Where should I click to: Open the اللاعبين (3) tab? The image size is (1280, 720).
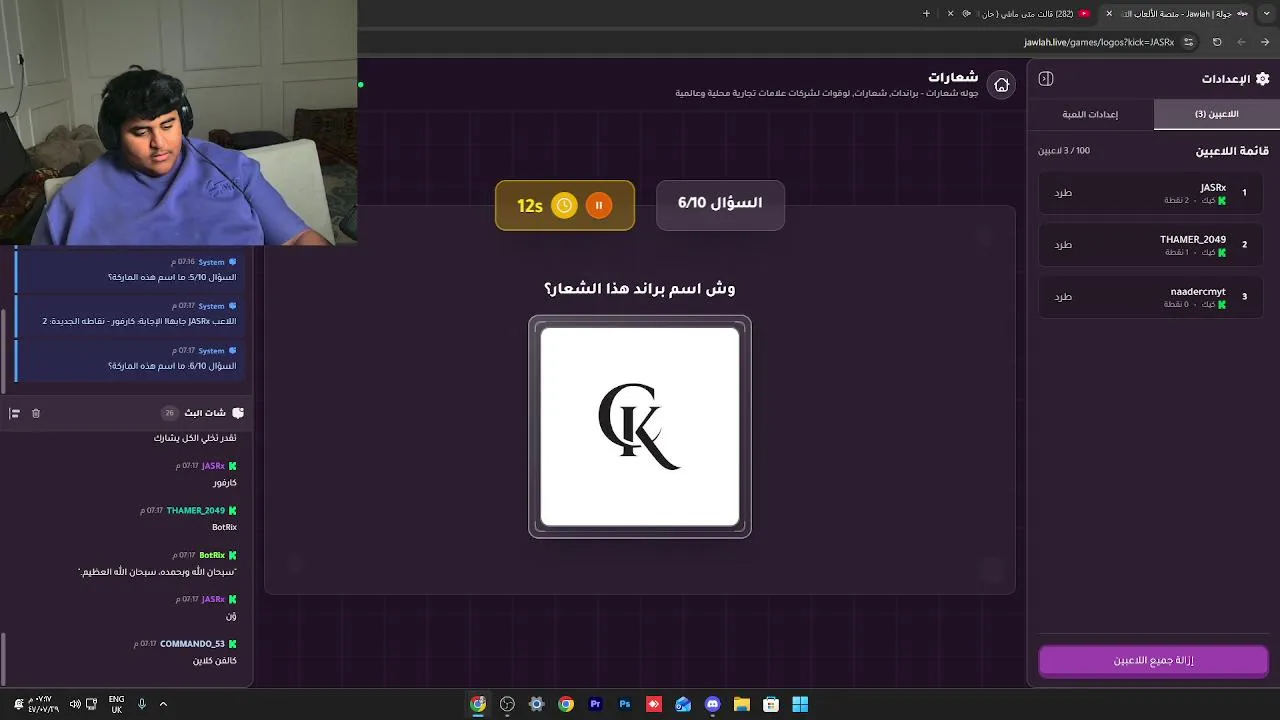coord(1216,114)
